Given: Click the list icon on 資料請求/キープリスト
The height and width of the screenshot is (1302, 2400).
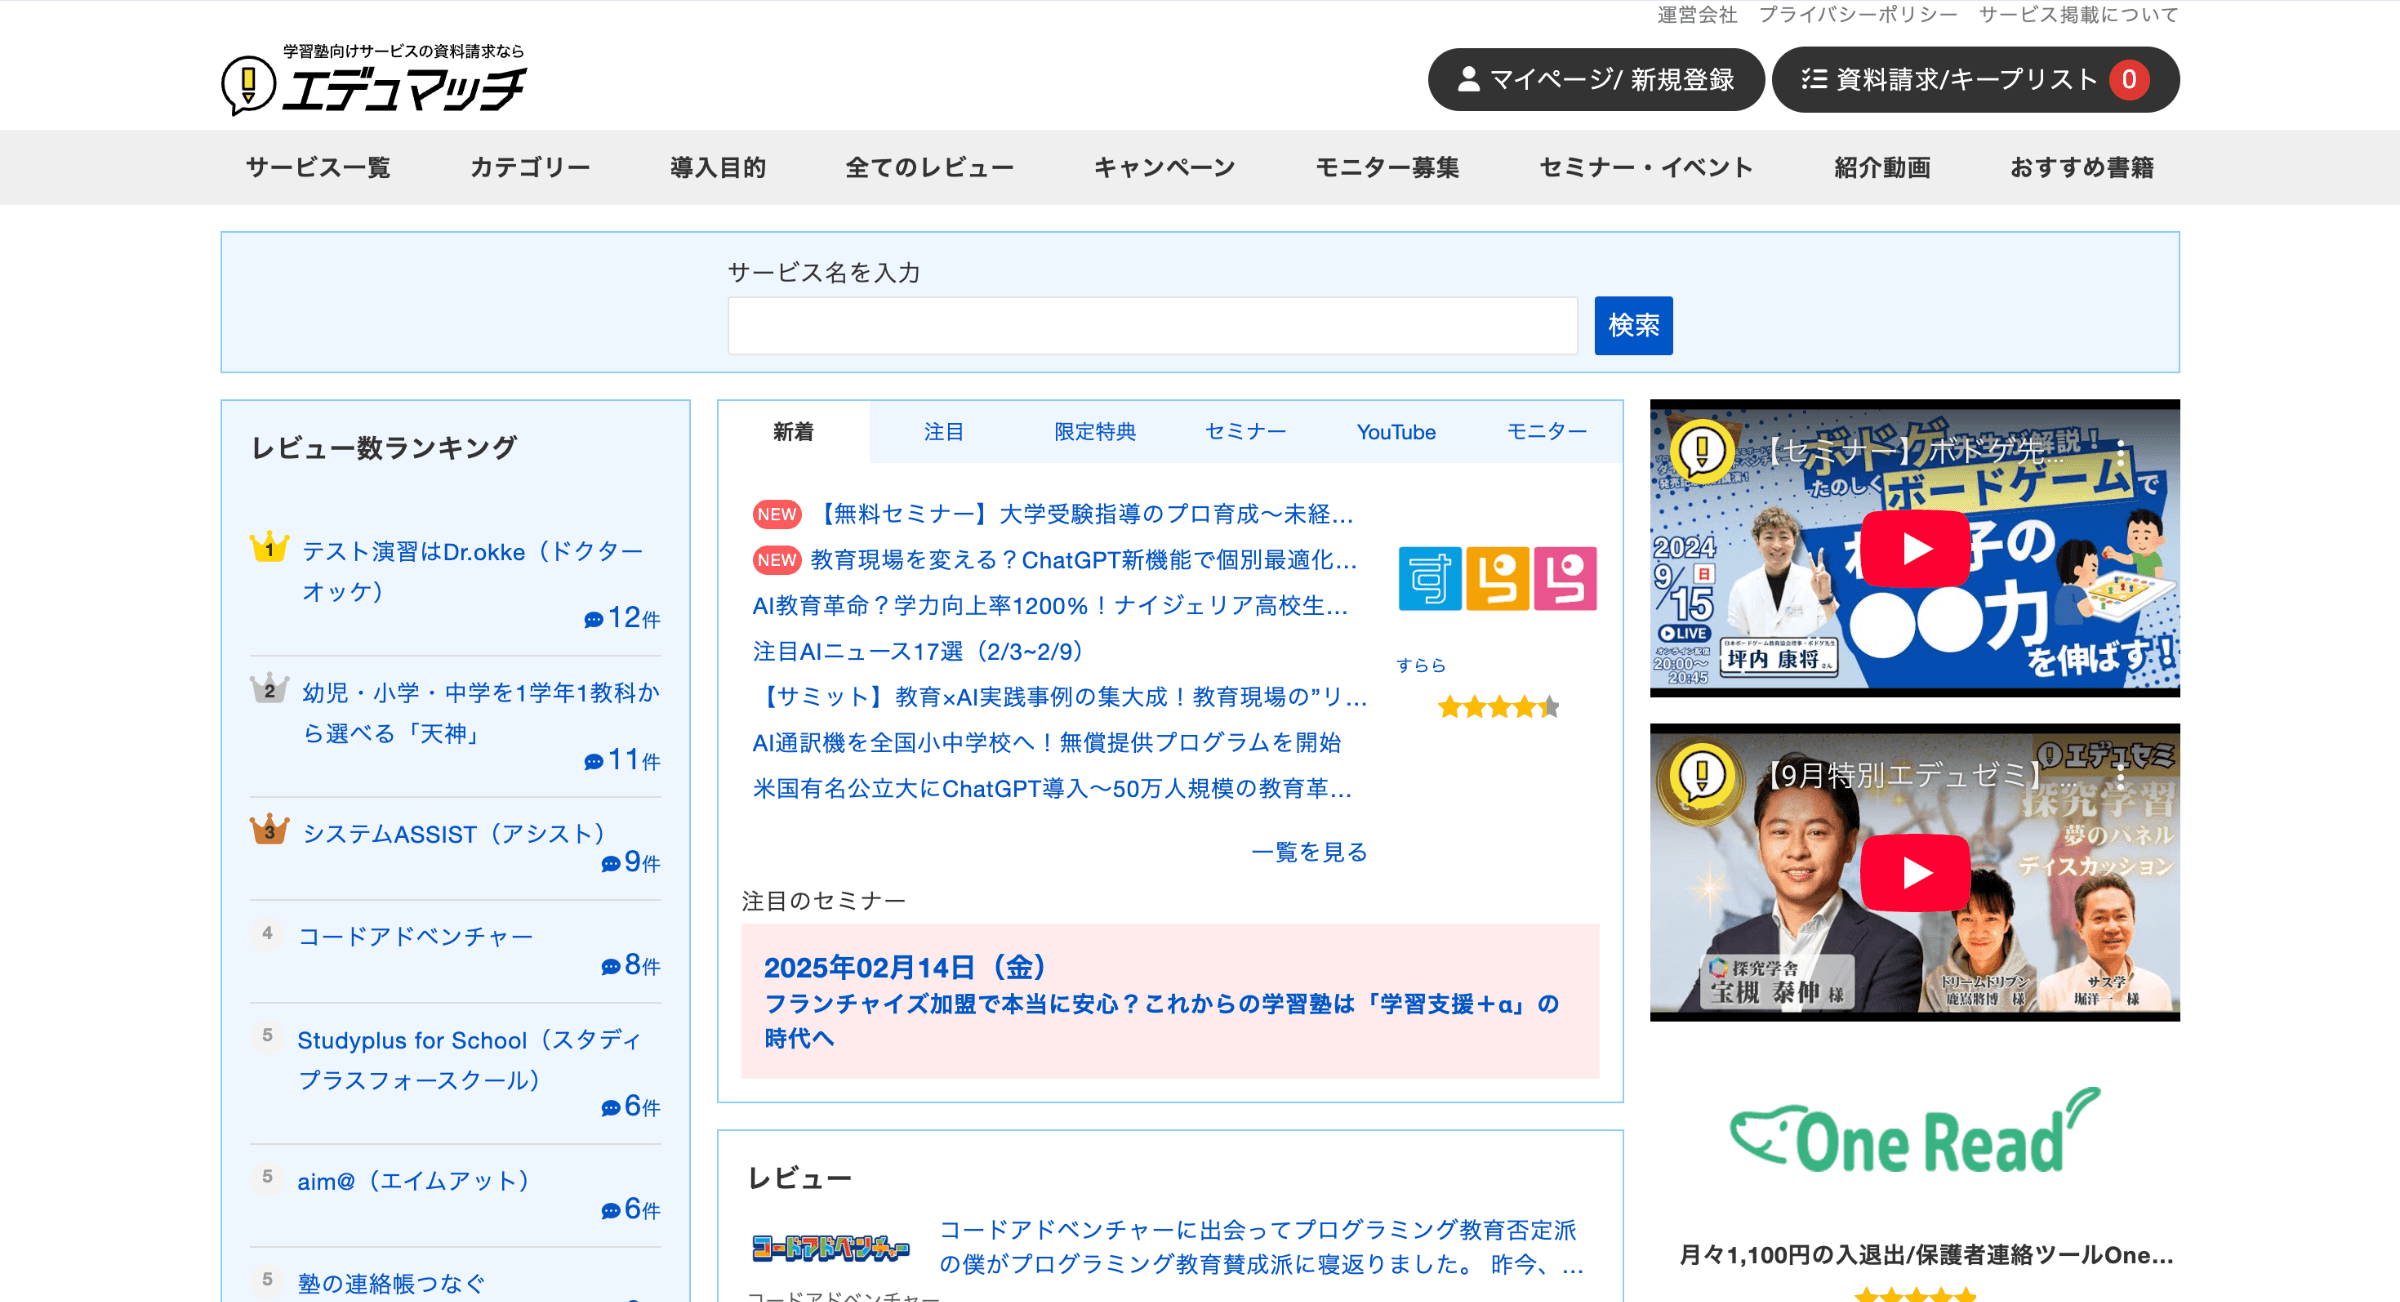Looking at the screenshot, I should pos(1815,79).
